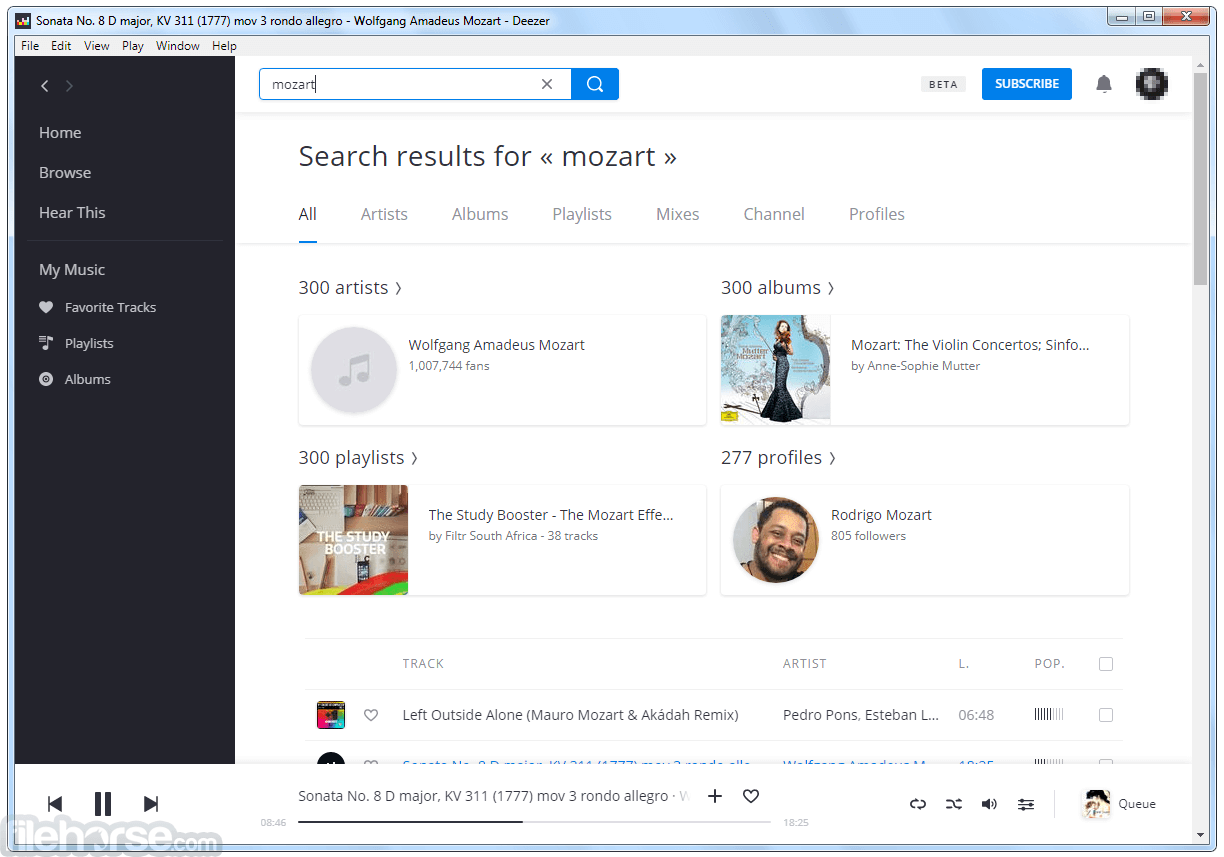This screenshot has width=1224, height=857.
Task: Go to Home in sidebar
Action: [60, 133]
